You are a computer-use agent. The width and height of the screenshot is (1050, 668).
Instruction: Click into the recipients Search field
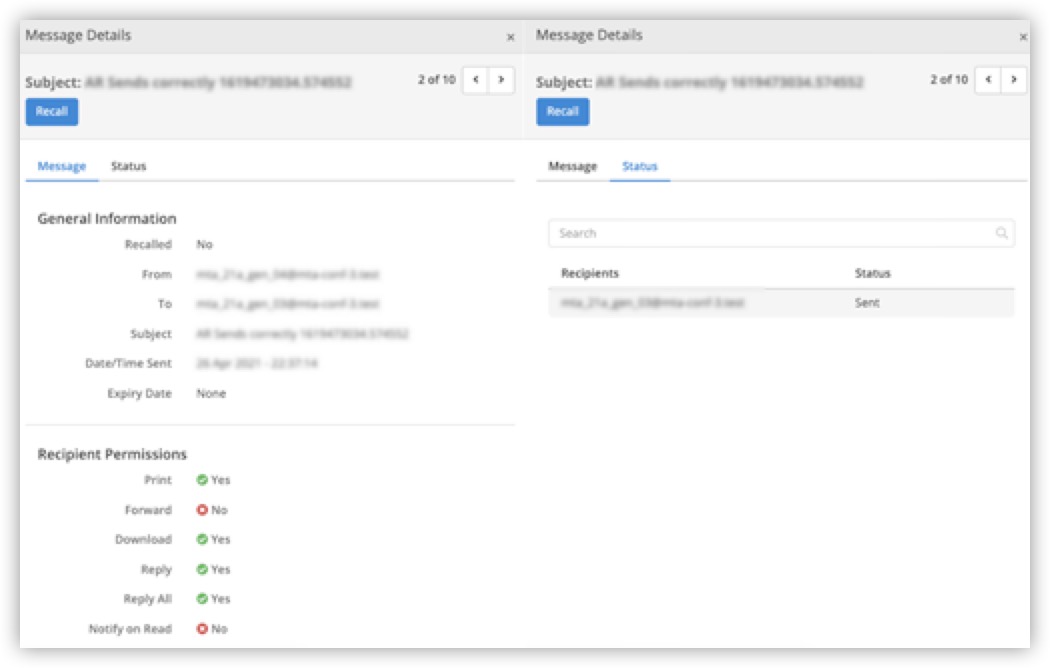770,233
